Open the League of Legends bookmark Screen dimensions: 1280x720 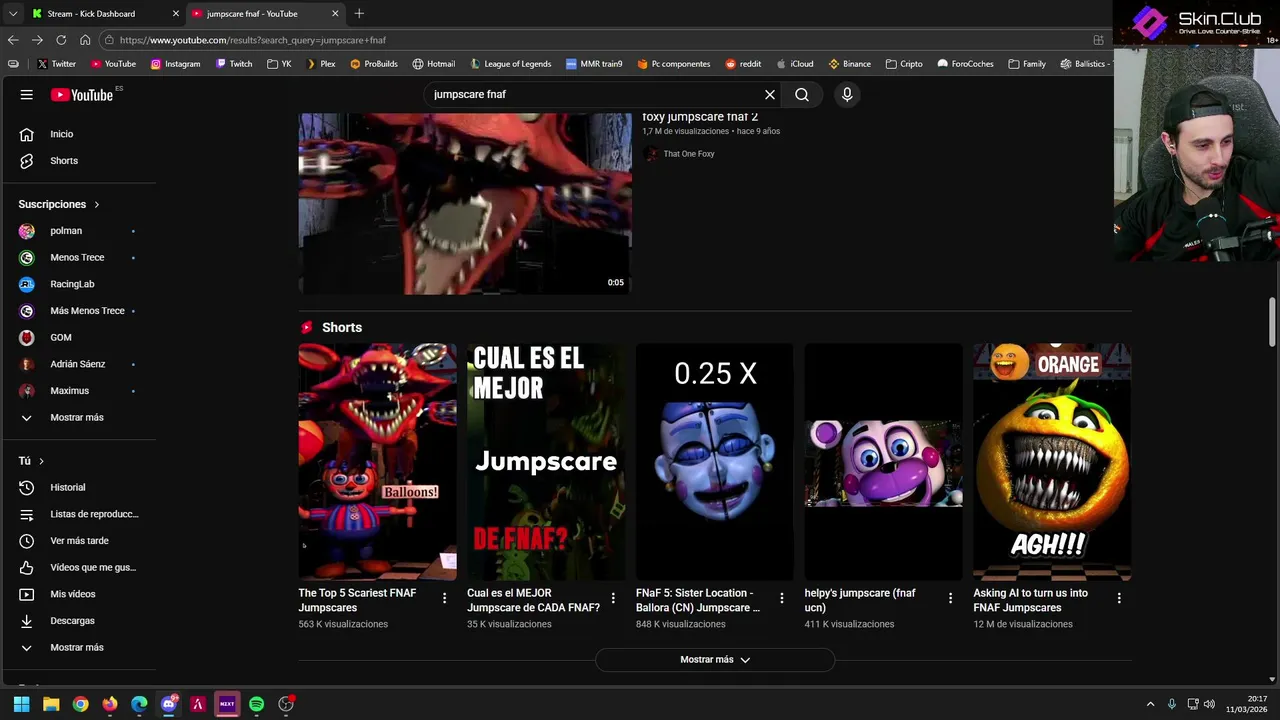pyautogui.click(x=510, y=64)
